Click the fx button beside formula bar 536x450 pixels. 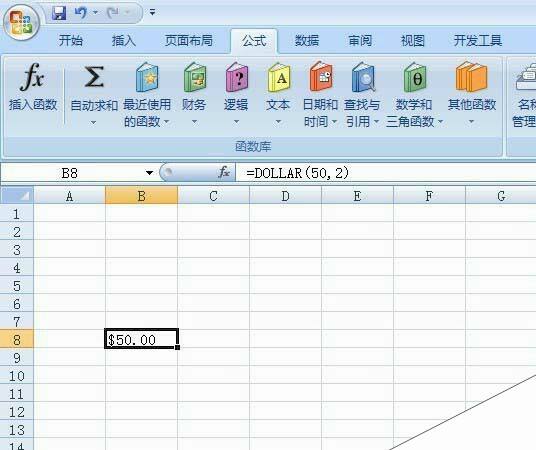pyautogui.click(x=224, y=172)
